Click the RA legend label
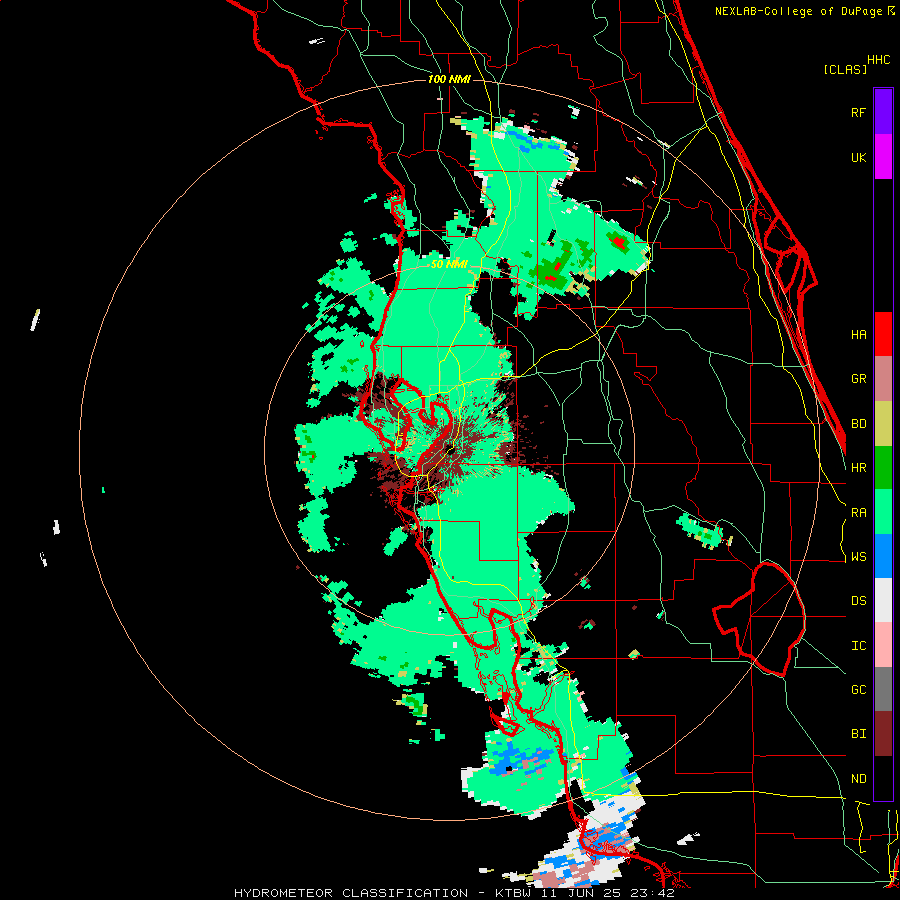Screen dimensions: 900x900 coord(858,512)
